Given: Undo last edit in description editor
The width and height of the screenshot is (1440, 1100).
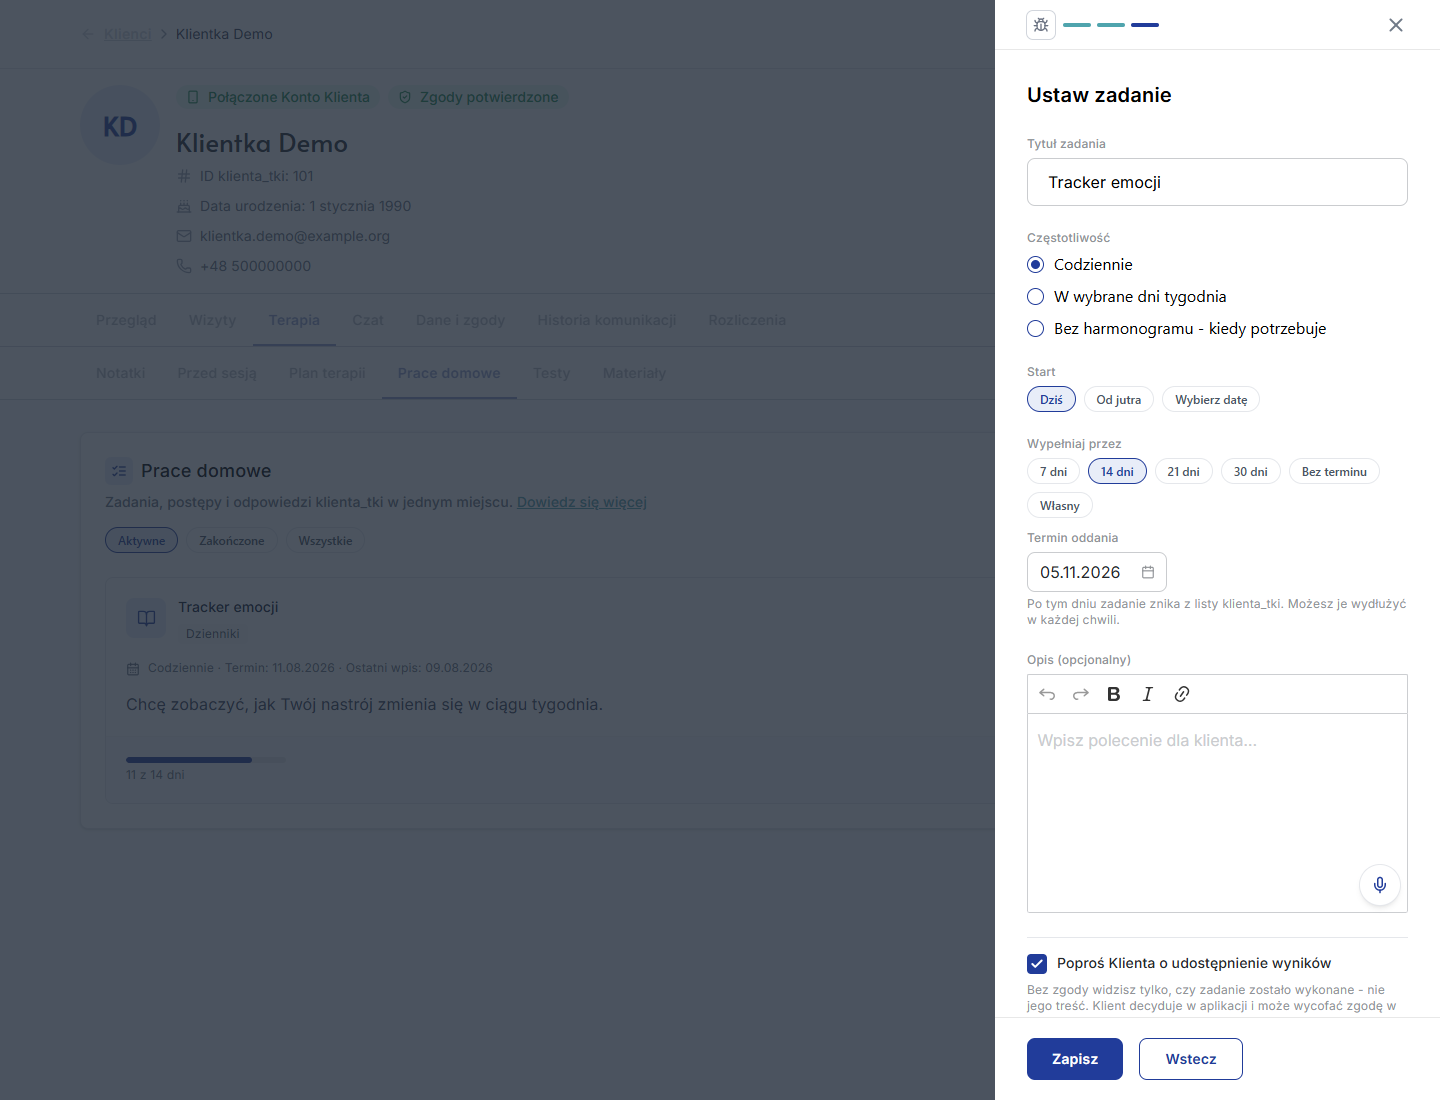Looking at the screenshot, I should (x=1047, y=694).
